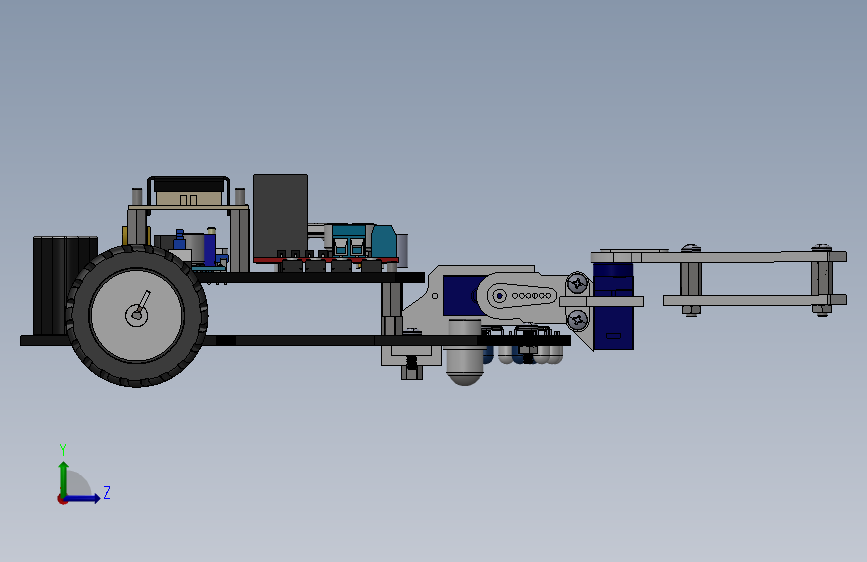Viewport: 867px width, 562px height.
Task: Select the black upper deck plate
Action: click(x=310, y=277)
